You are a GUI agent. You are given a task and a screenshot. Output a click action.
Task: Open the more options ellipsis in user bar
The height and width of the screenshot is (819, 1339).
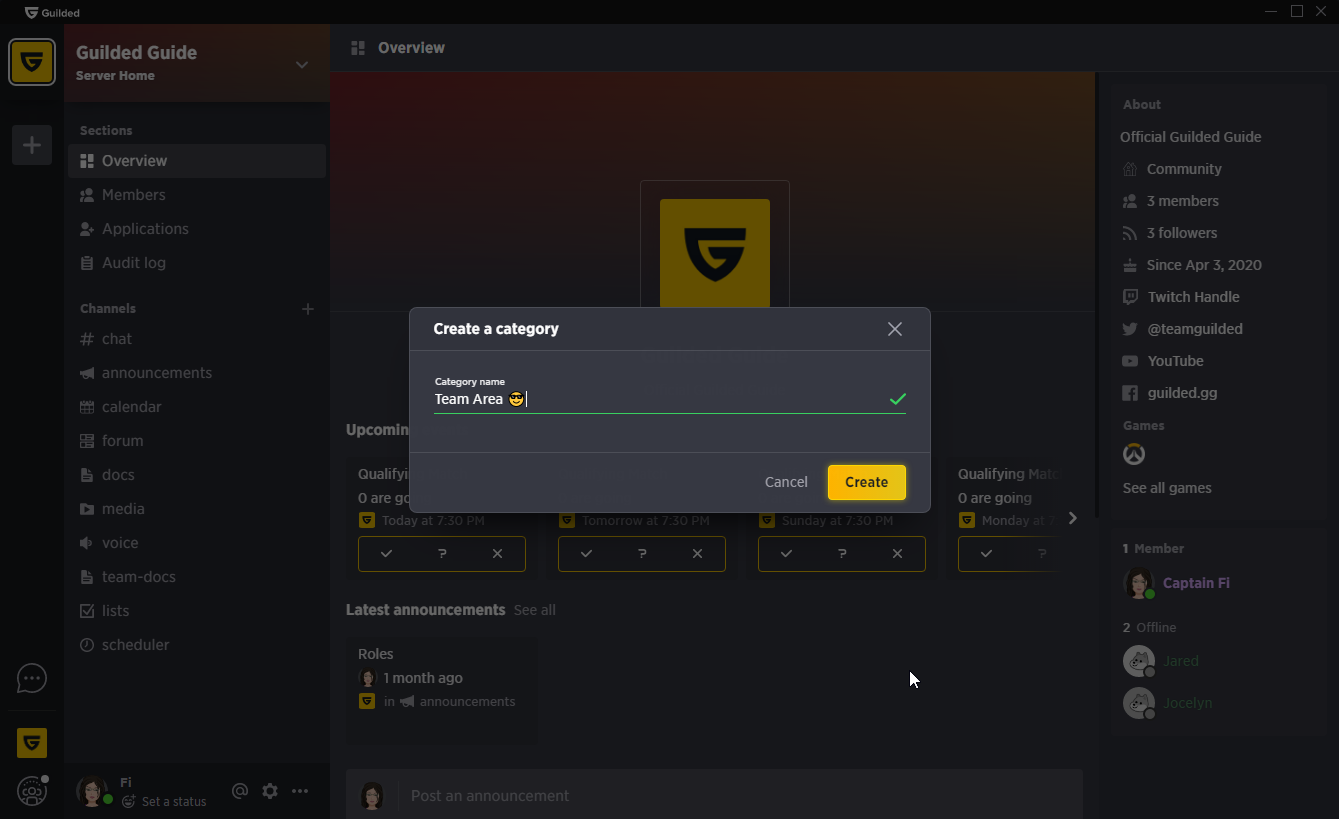[x=300, y=791]
